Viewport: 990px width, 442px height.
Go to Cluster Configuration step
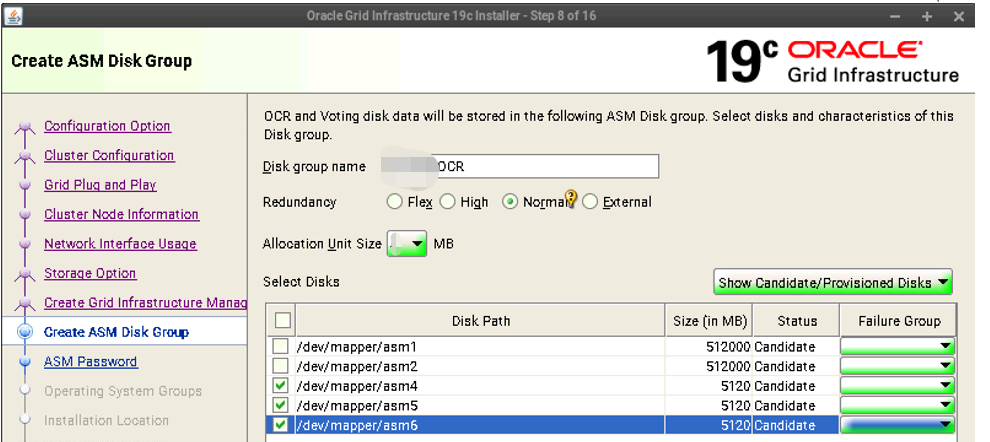click(109, 155)
